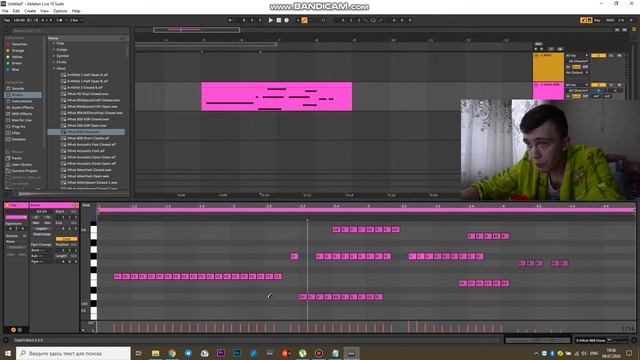The image size is (640, 360).
Task: Select the Blue collection tag
Action: point(16,69)
